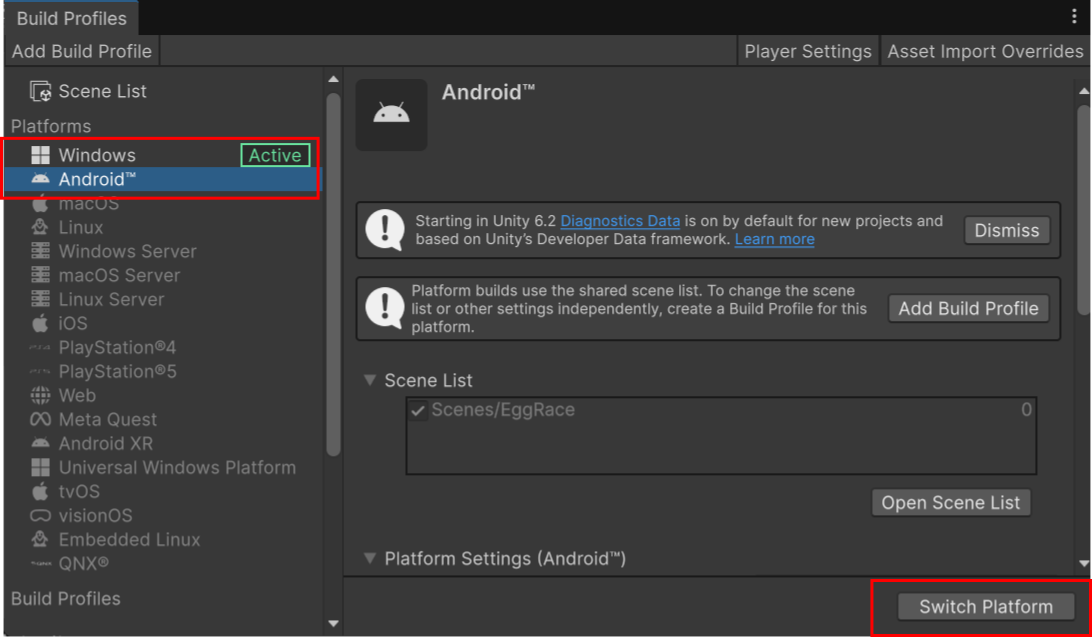This screenshot has height=637, width=1092.
Task: Click the Linux Server icon
Action: [40, 299]
